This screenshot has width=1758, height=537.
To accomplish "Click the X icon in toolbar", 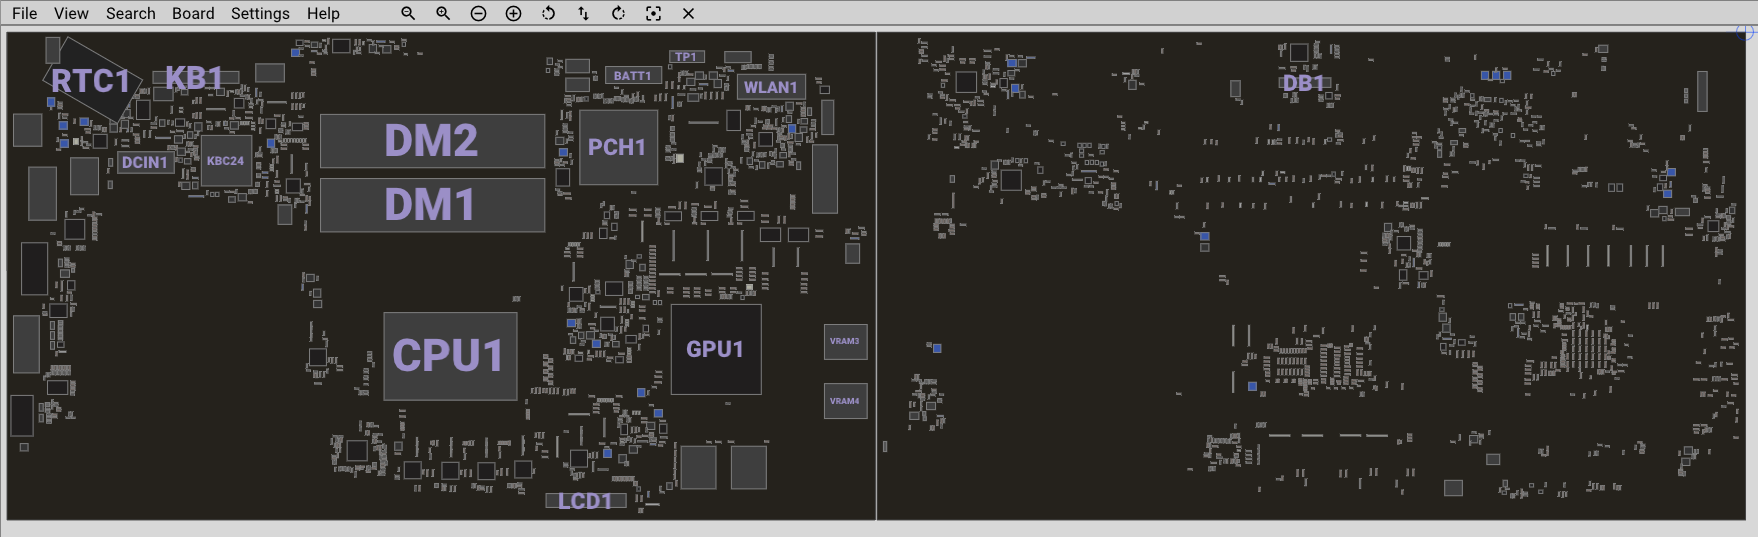I will pos(688,13).
